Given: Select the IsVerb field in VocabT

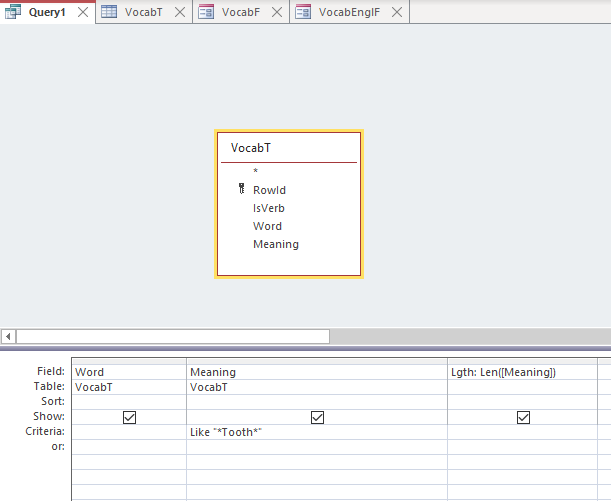Looking at the screenshot, I should 268,208.
